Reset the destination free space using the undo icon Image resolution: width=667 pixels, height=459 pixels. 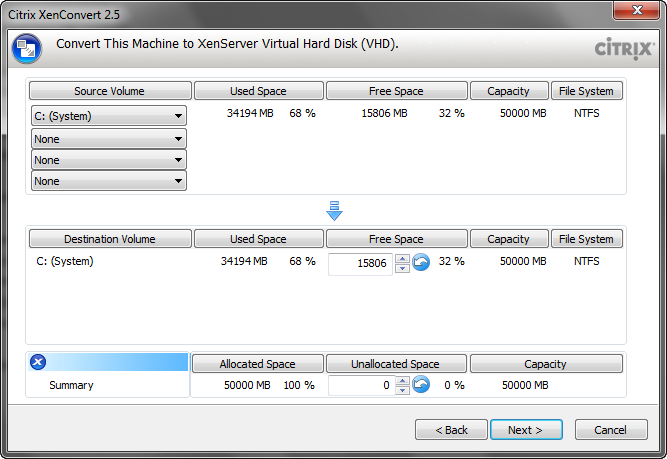(x=421, y=262)
